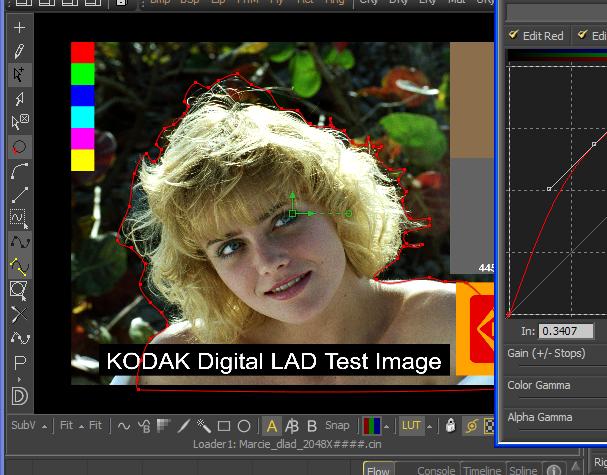This screenshot has height=475, width=607.
Task: Click the wave icon in viewer toolbar
Action: coord(124,426)
